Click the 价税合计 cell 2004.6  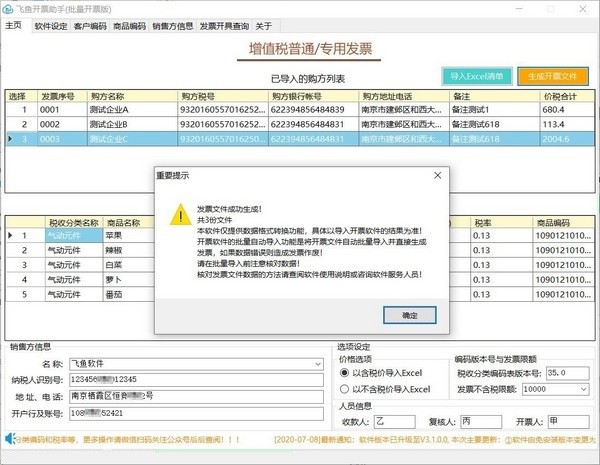click(567, 139)
